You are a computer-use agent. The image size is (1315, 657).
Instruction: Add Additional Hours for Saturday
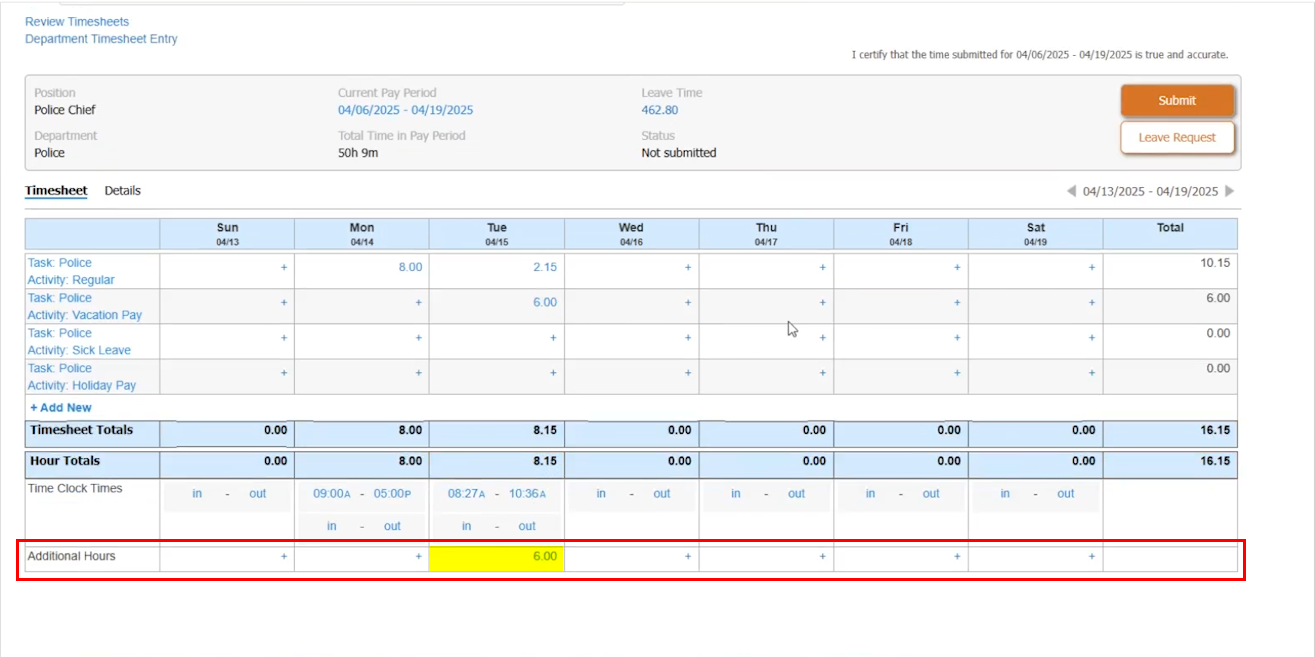pos(1092,556)
